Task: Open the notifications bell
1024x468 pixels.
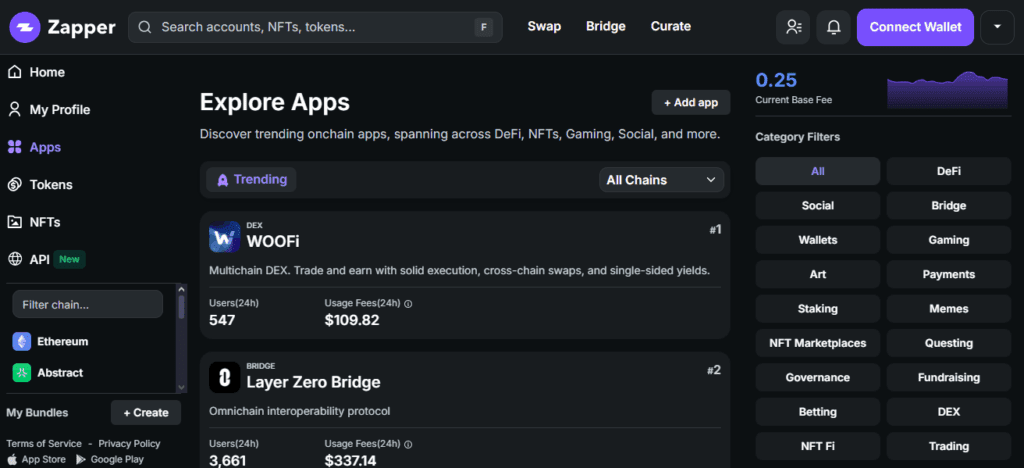Action: coord(833,27)
